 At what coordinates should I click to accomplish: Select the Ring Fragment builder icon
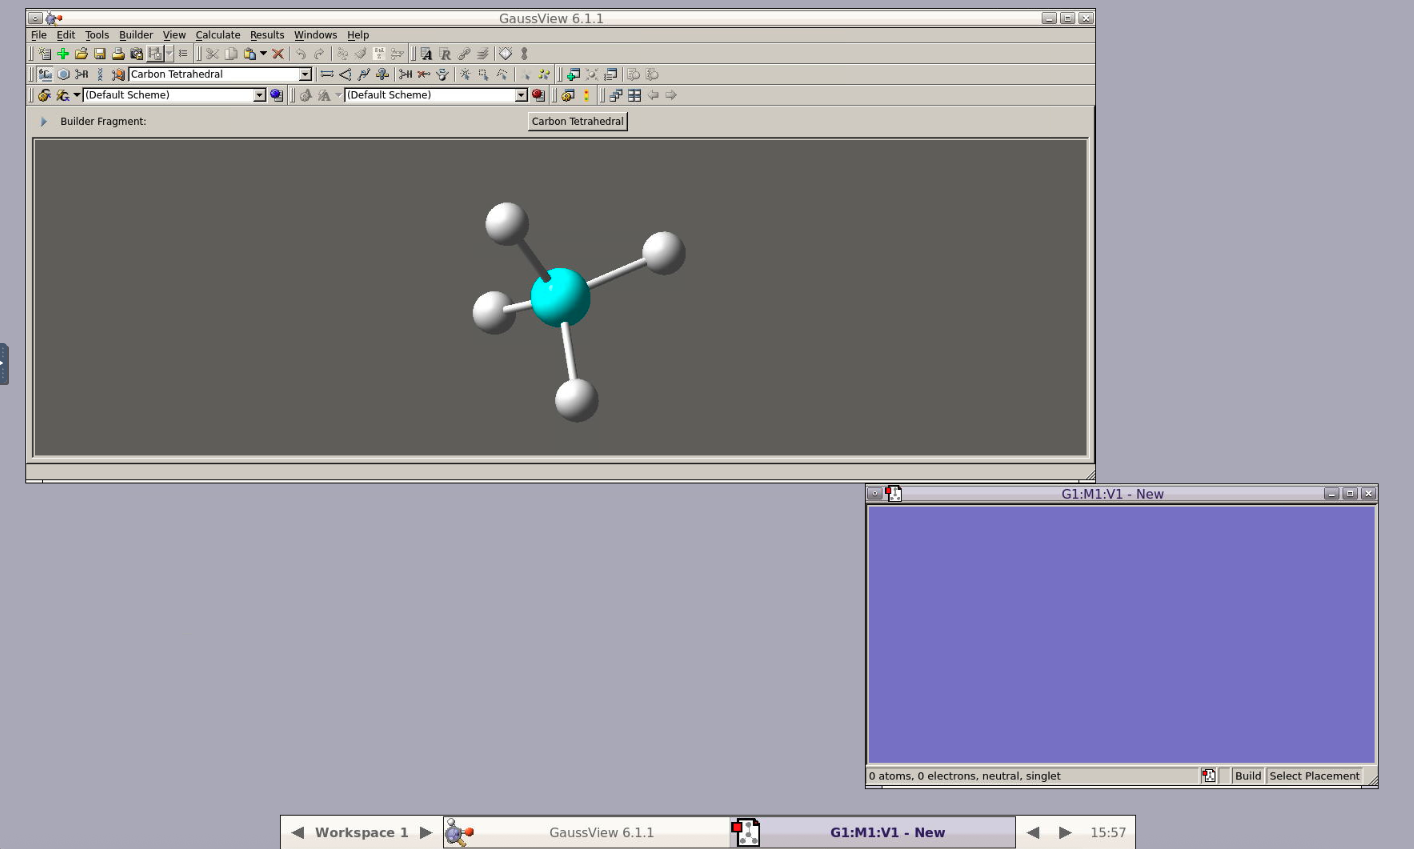63,74
